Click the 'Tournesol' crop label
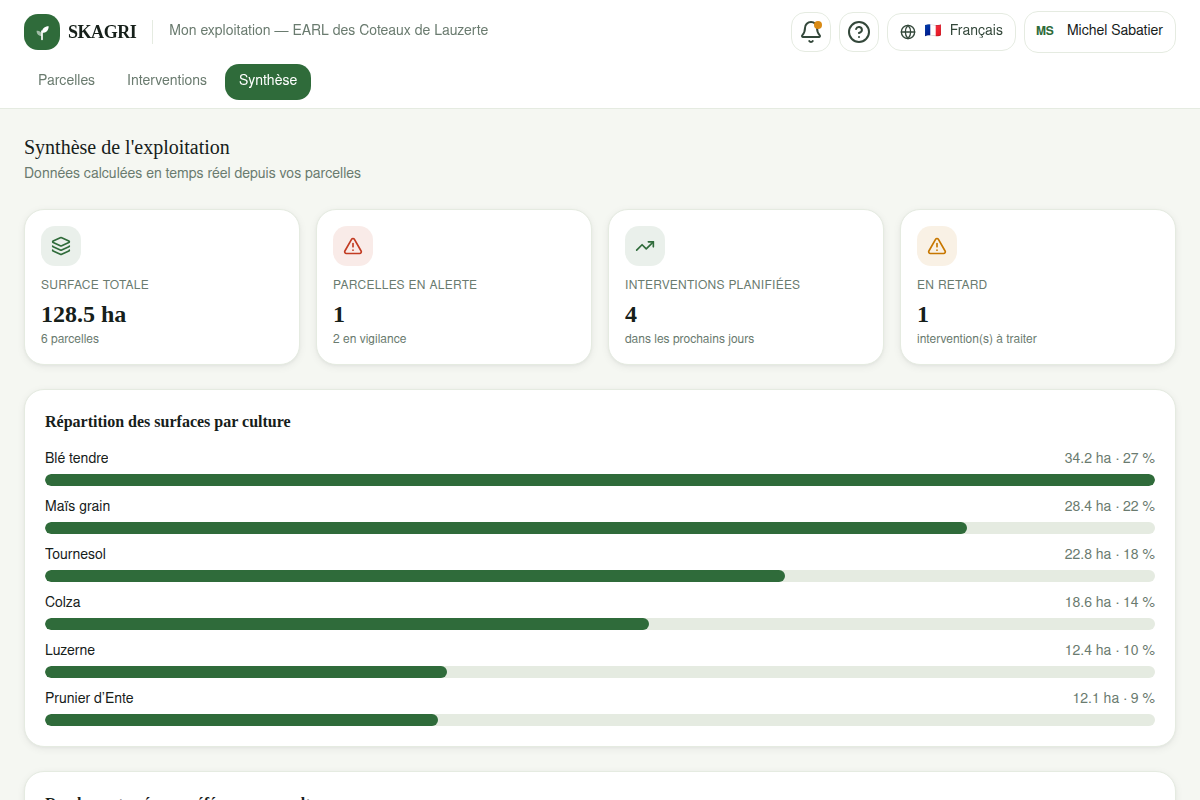The width and height of the screenshot is (1200, 800). click(x=76, y=554)
